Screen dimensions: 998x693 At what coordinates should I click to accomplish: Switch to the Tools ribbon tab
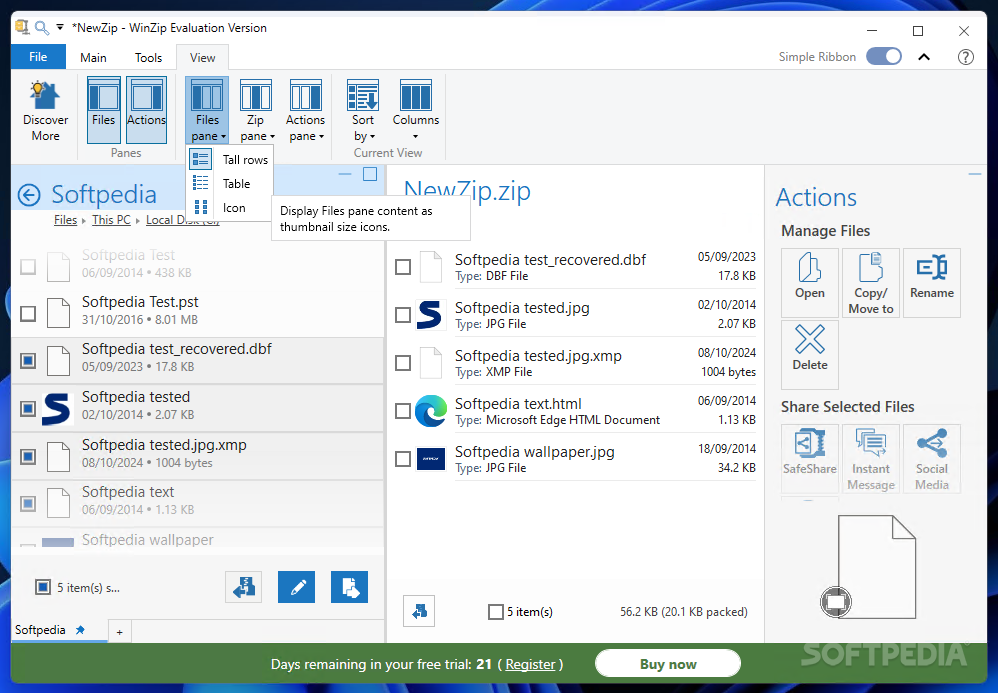148,57
